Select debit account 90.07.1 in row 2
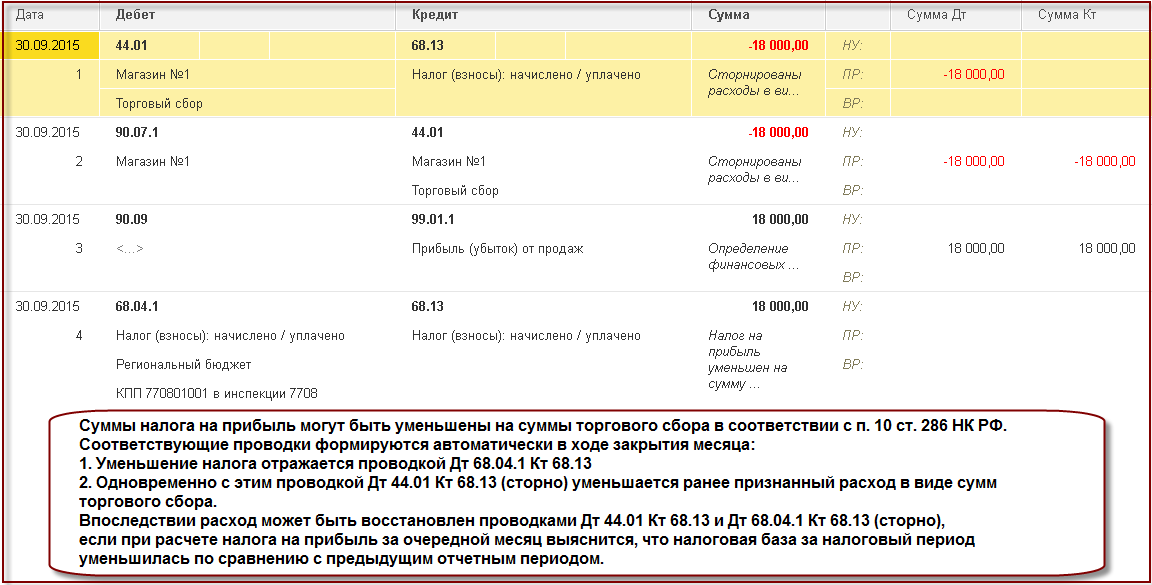 tap(137, 132)
